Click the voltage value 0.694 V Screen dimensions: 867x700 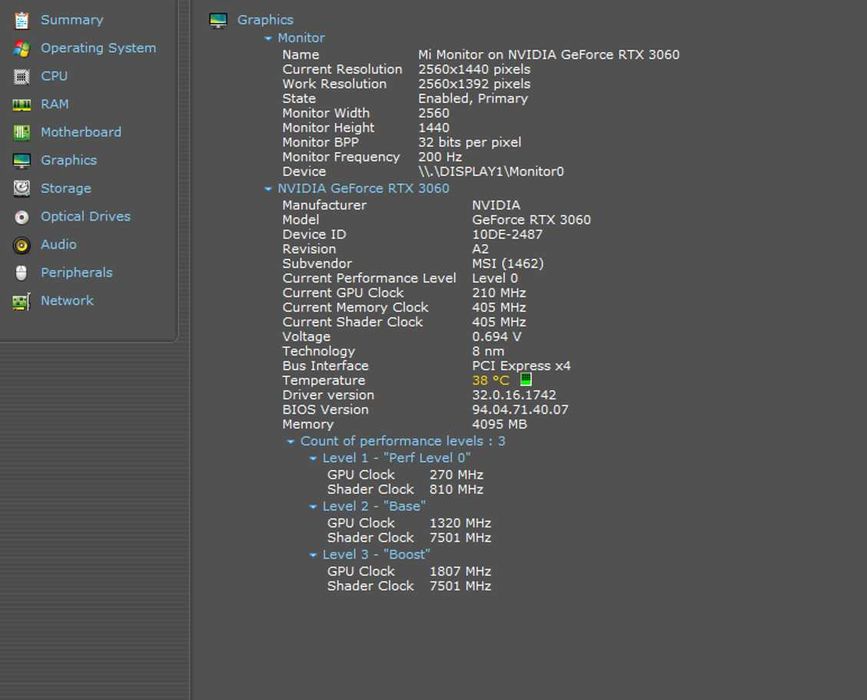tap(497, 337)
